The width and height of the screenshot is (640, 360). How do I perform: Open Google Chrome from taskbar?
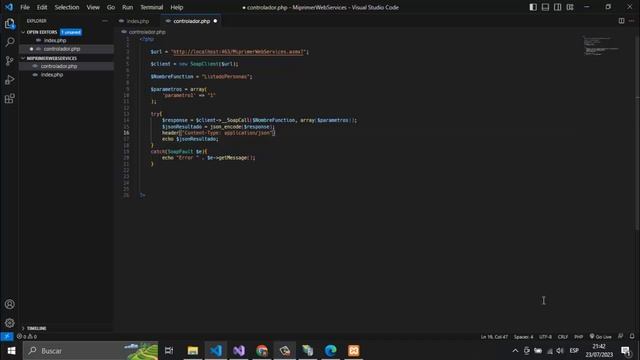[262, 351]
